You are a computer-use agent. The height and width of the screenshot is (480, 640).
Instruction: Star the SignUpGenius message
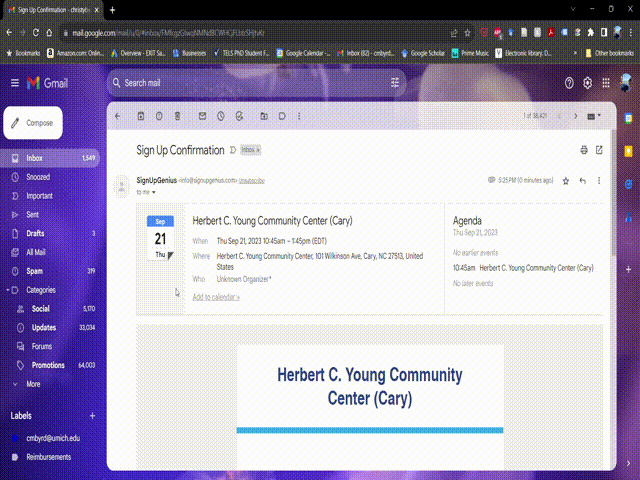pyautogui.click(x=566, y=181)
